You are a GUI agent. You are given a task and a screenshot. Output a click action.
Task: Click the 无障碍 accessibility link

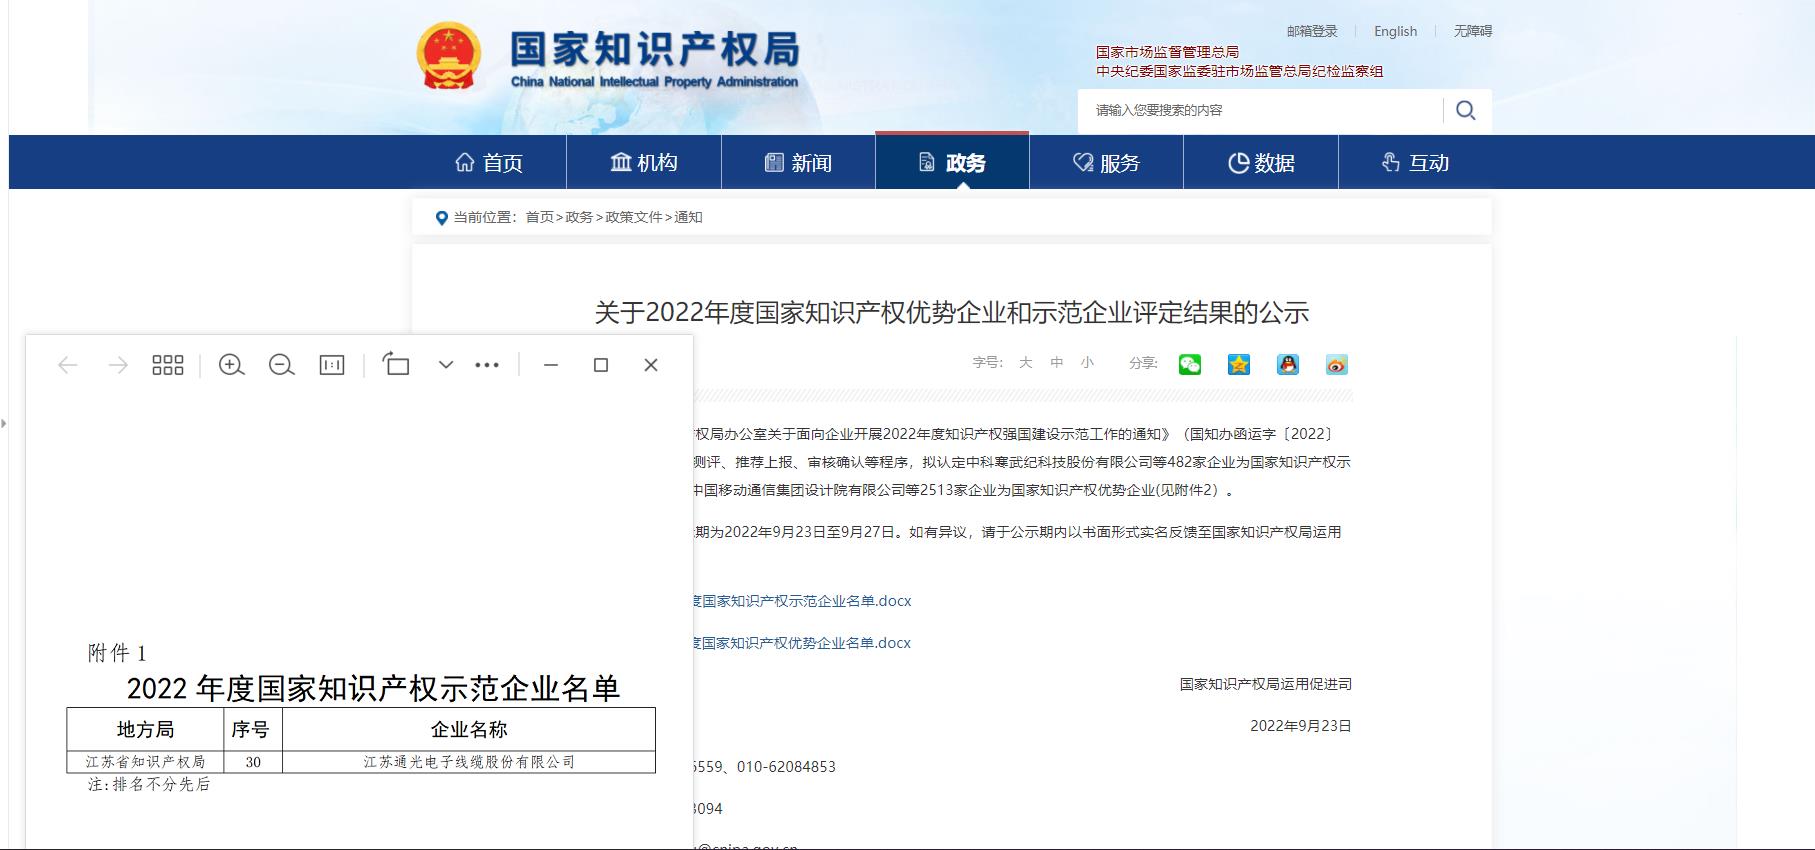[1472, 31]
